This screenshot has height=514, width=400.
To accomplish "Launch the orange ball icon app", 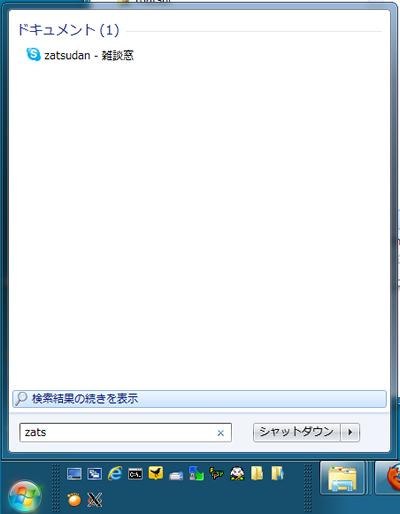I will pos(74,500).
